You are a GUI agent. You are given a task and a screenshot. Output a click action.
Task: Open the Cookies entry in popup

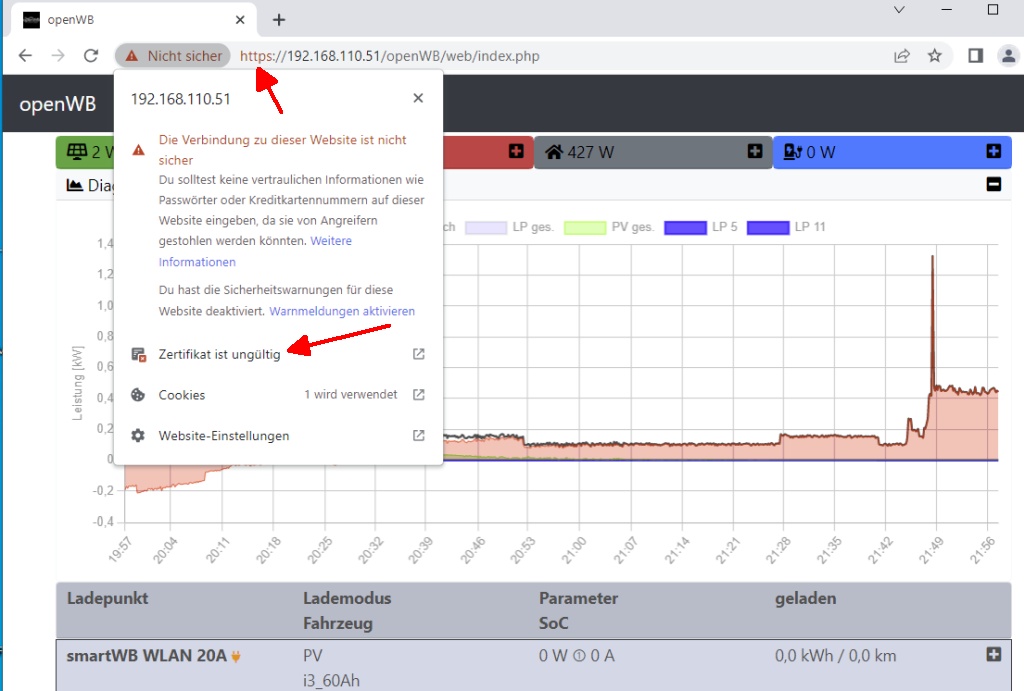click(182, 395)
